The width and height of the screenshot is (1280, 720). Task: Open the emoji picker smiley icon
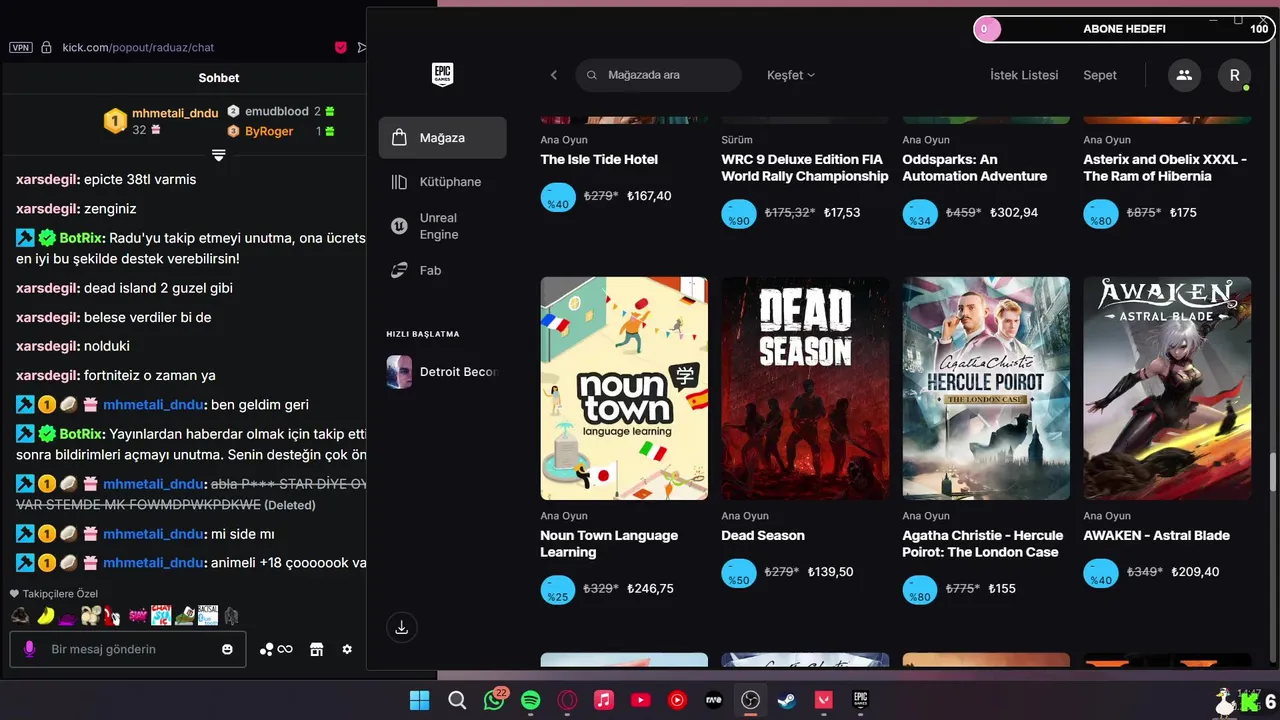[227, 649]
